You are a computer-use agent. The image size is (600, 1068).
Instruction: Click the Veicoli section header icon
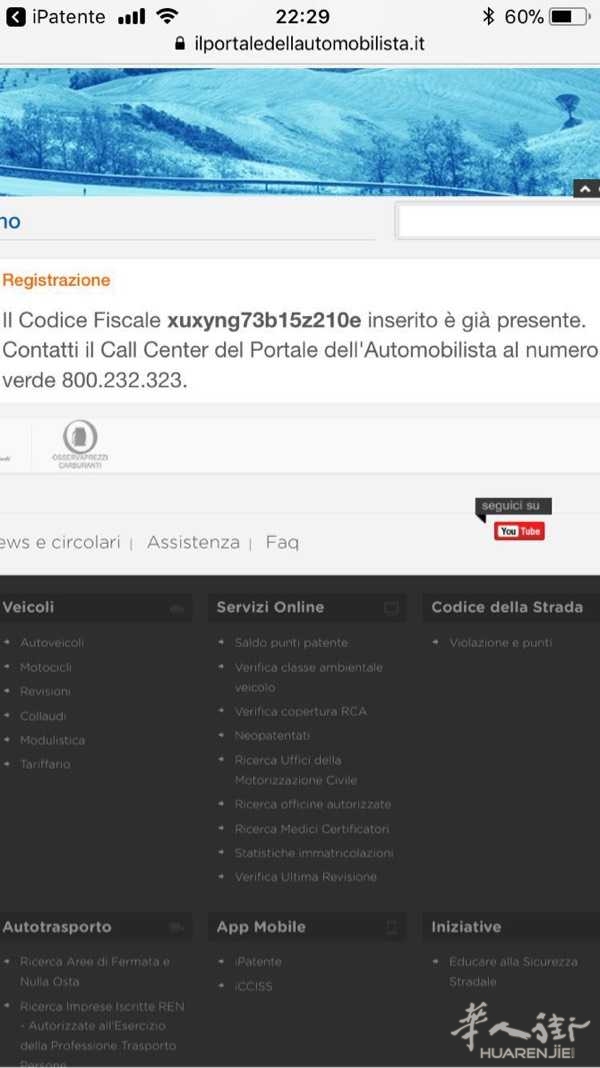[x=177, y=608]
